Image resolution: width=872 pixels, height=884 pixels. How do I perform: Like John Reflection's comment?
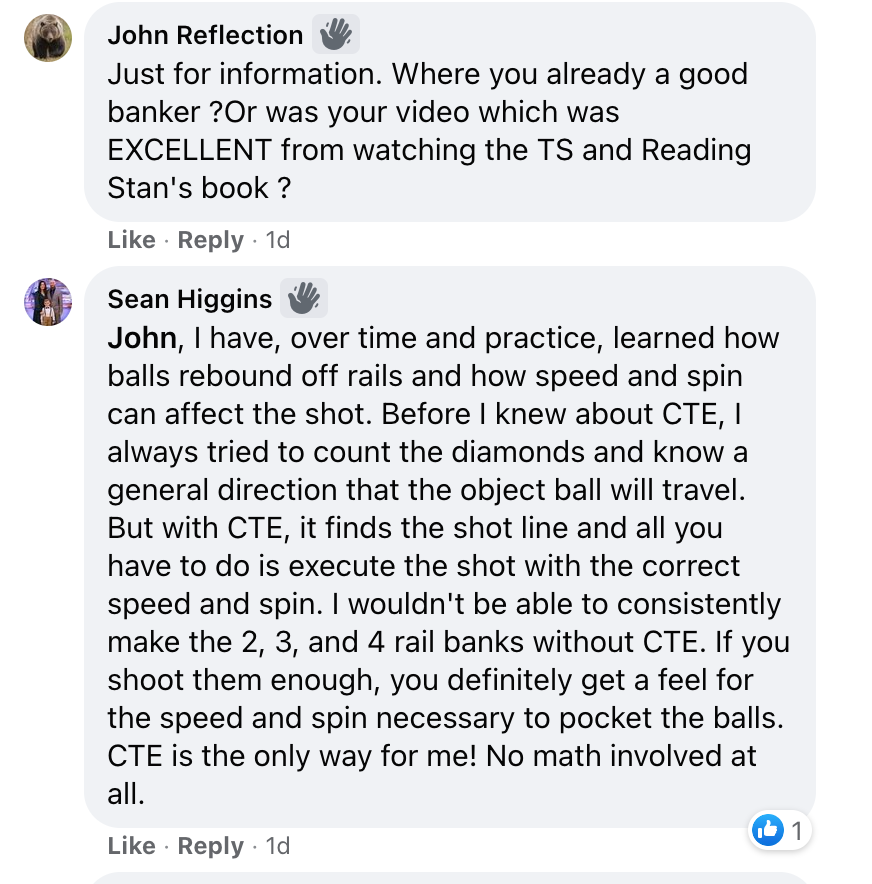coord(131,240)
